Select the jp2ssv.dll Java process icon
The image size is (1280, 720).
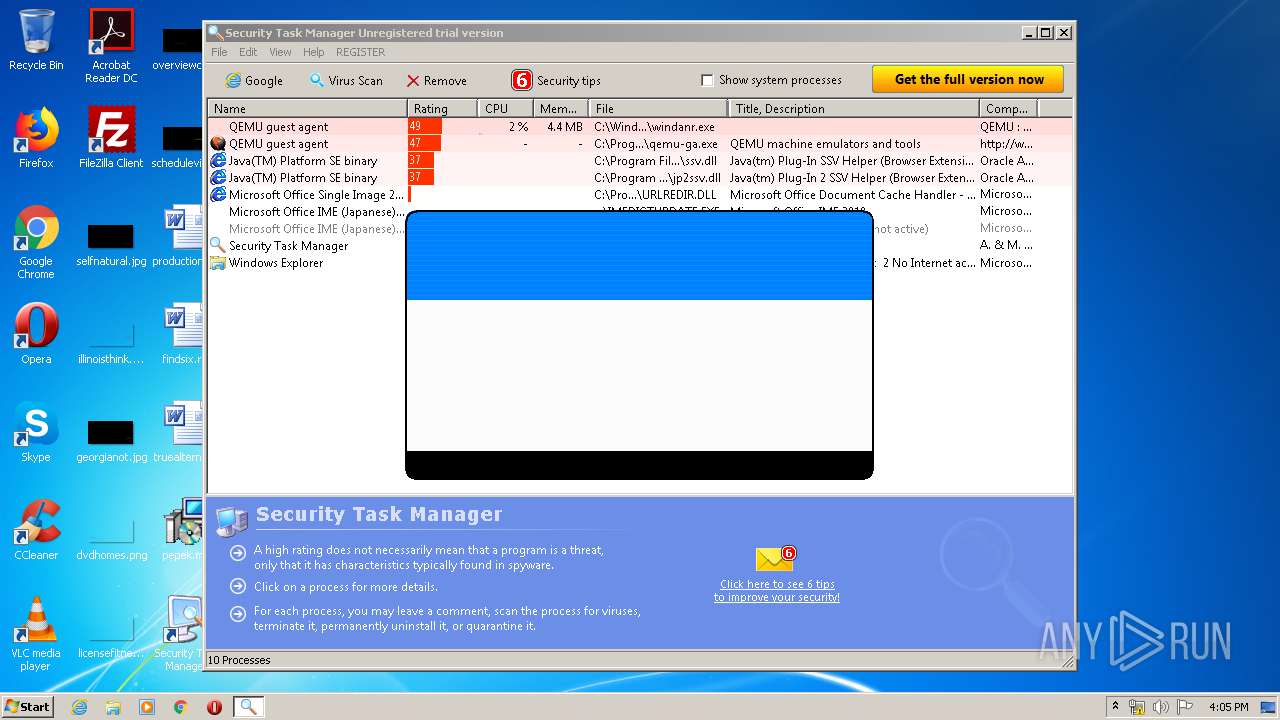pos(218,178)
